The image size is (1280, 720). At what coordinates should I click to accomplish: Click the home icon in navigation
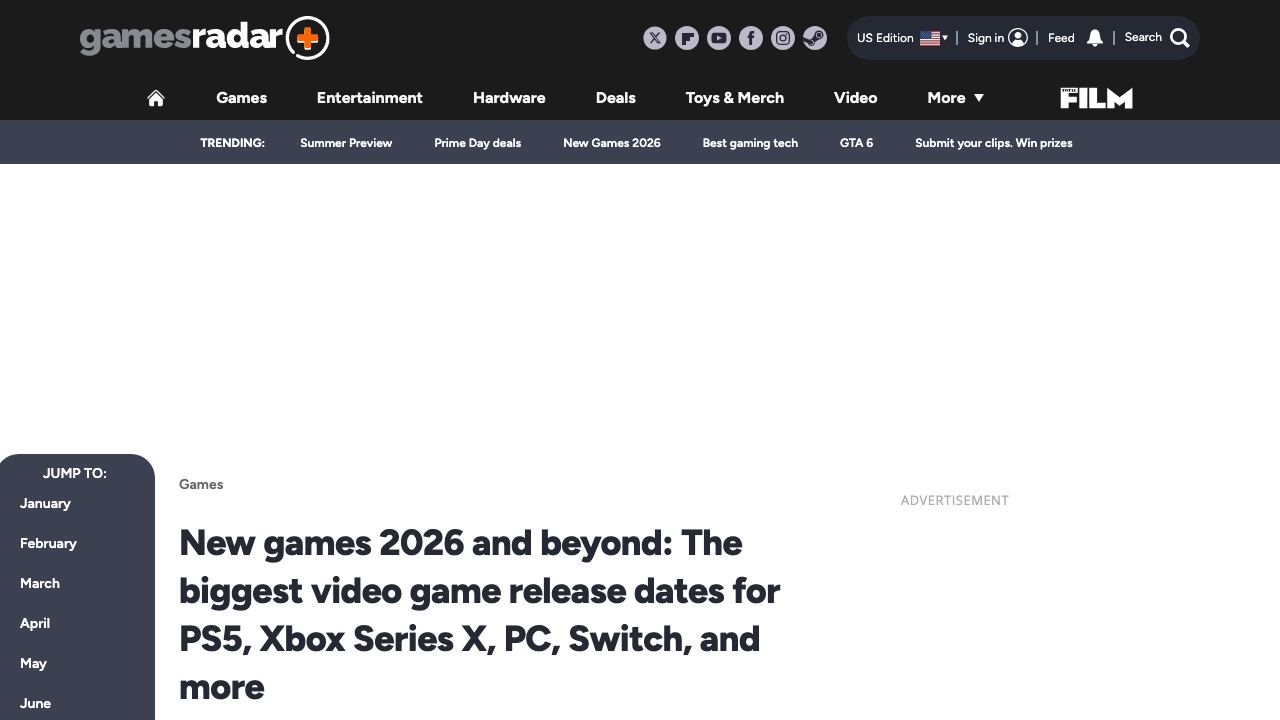click(x=156, y=98)
